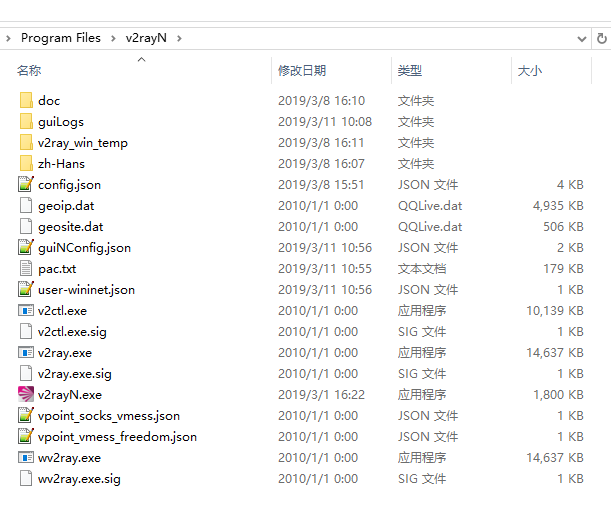611x530 pixels.
Task: Click the 506 KB size value
Action: point(563,226)
